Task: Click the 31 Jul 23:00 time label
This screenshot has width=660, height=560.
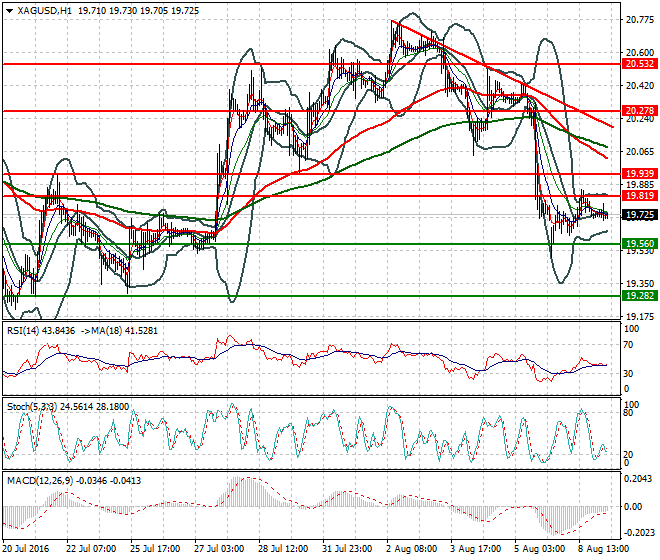Action: tap(347, 549)
